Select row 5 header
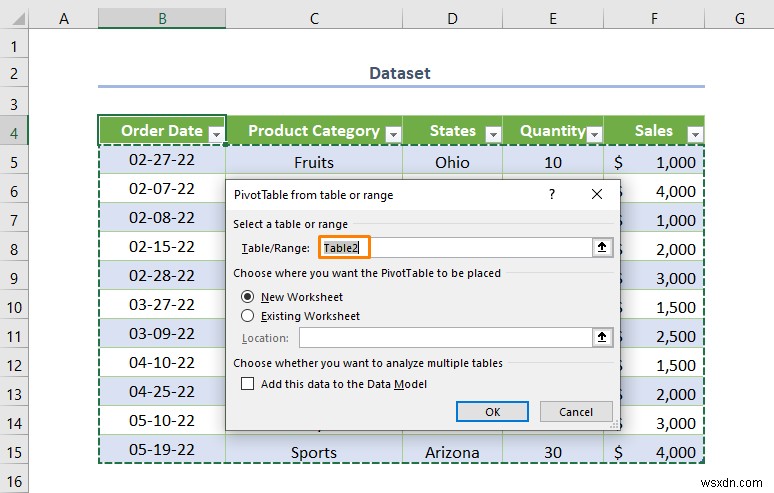Viewport: 774px width, 493px height. coord(14,161)
